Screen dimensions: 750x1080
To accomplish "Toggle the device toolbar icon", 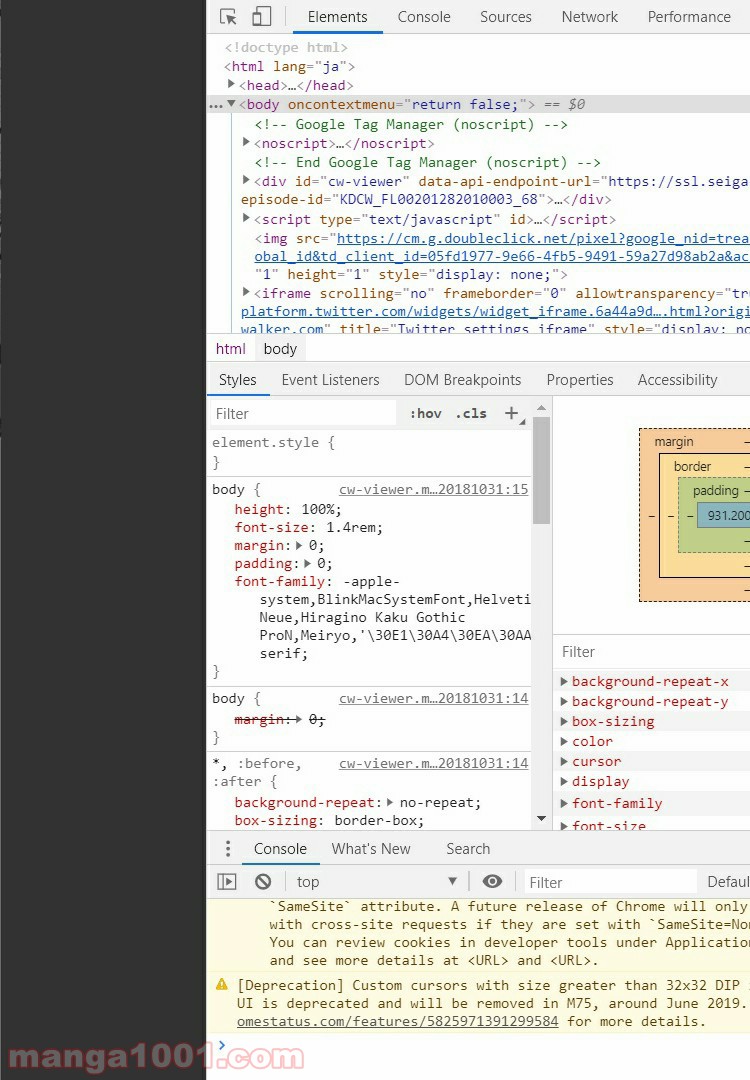I will click(262, 17).
